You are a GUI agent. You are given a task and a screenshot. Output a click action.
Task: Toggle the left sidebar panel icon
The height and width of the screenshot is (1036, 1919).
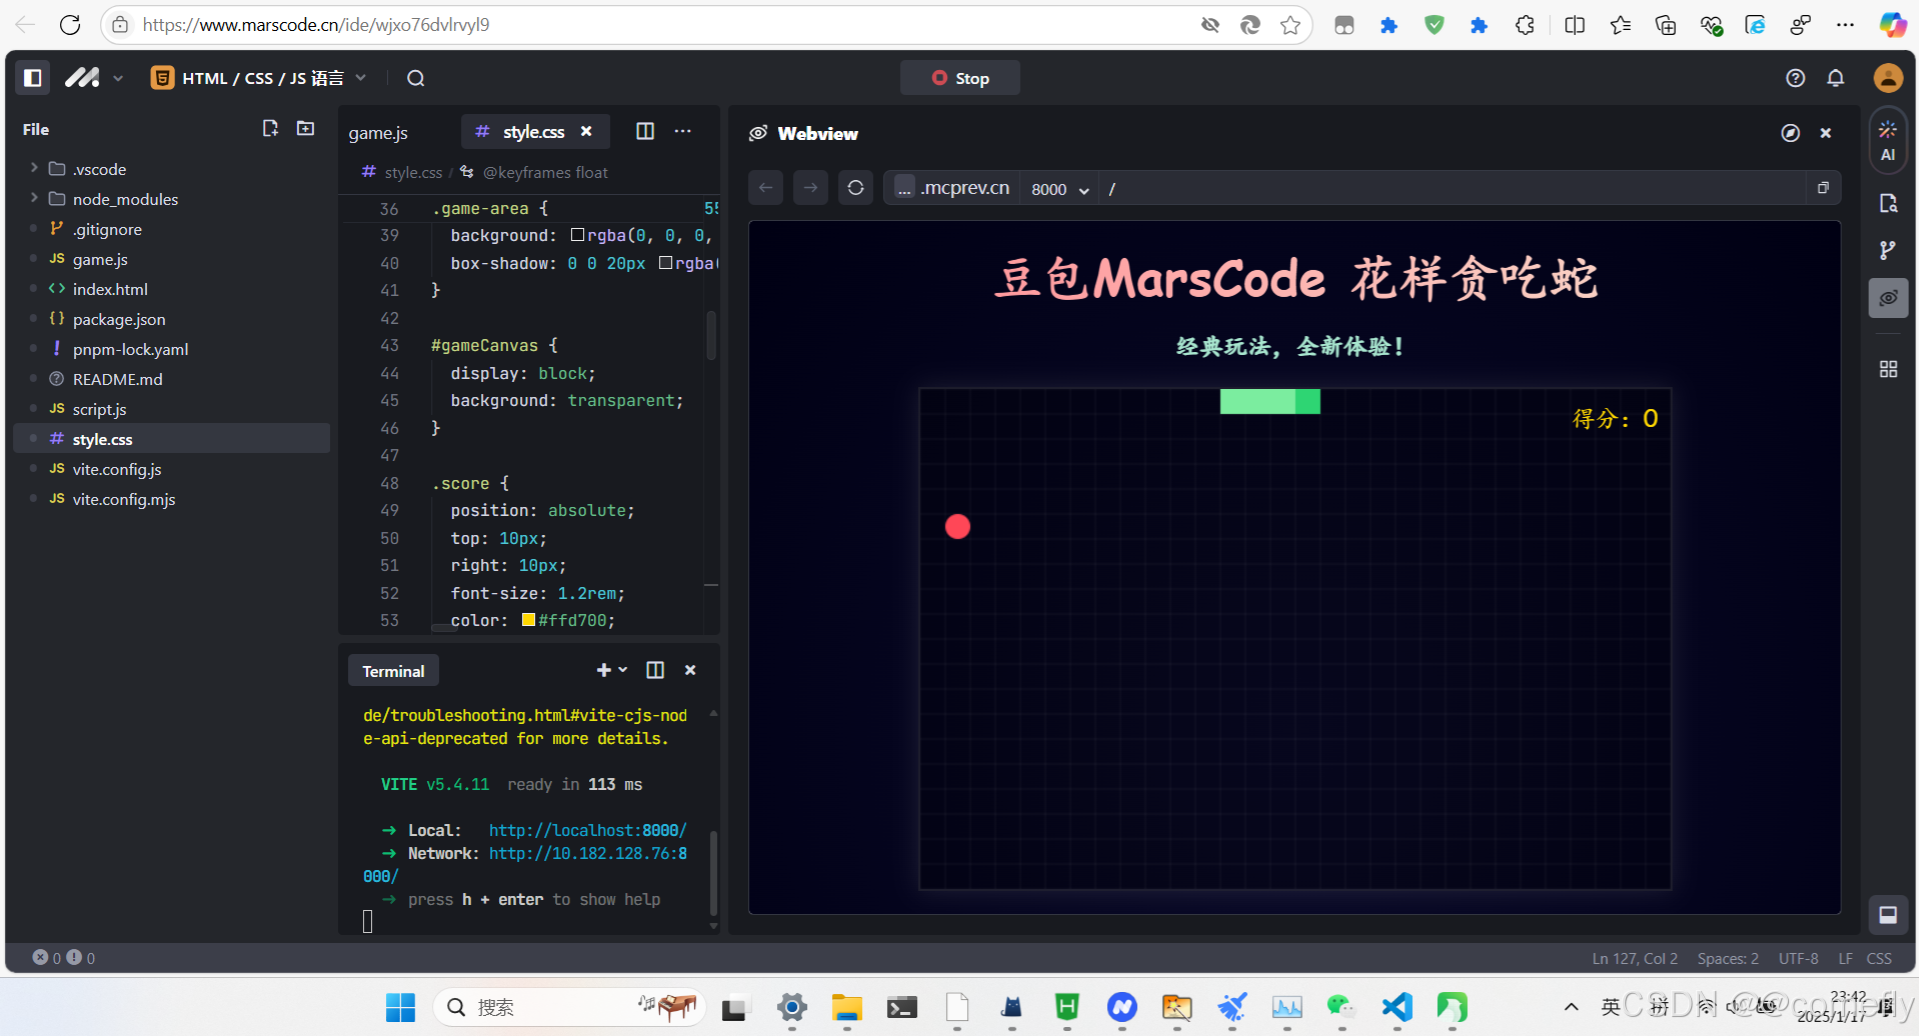tap(32, 78)
